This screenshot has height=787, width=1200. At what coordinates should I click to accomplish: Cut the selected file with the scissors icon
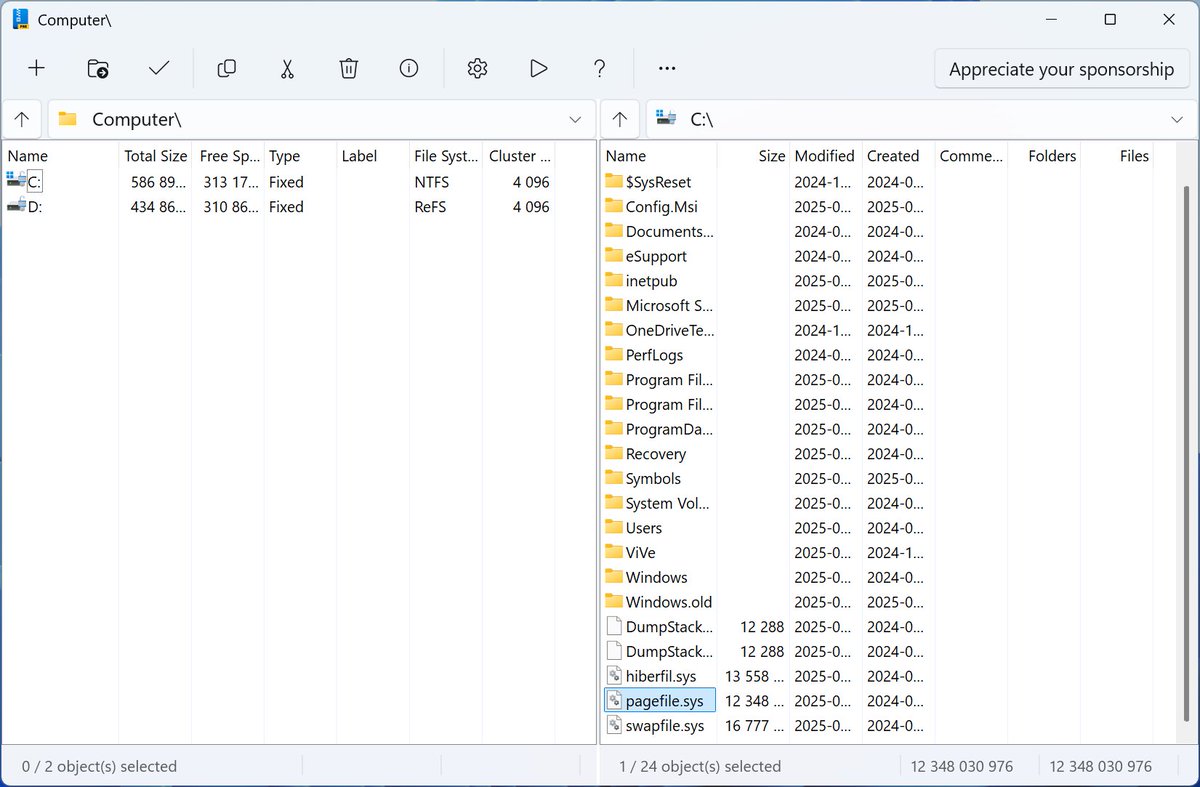(287, 68)
